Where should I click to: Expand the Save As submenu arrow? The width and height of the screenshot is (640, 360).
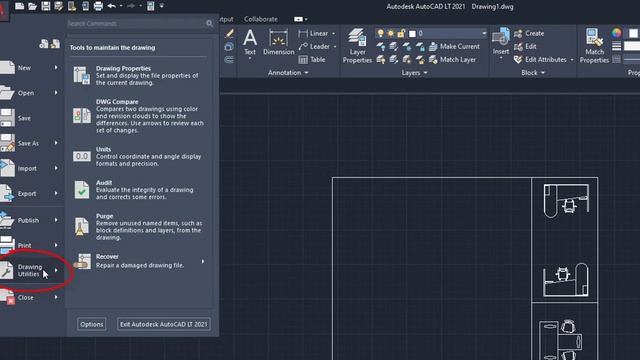tap(56, 143)
